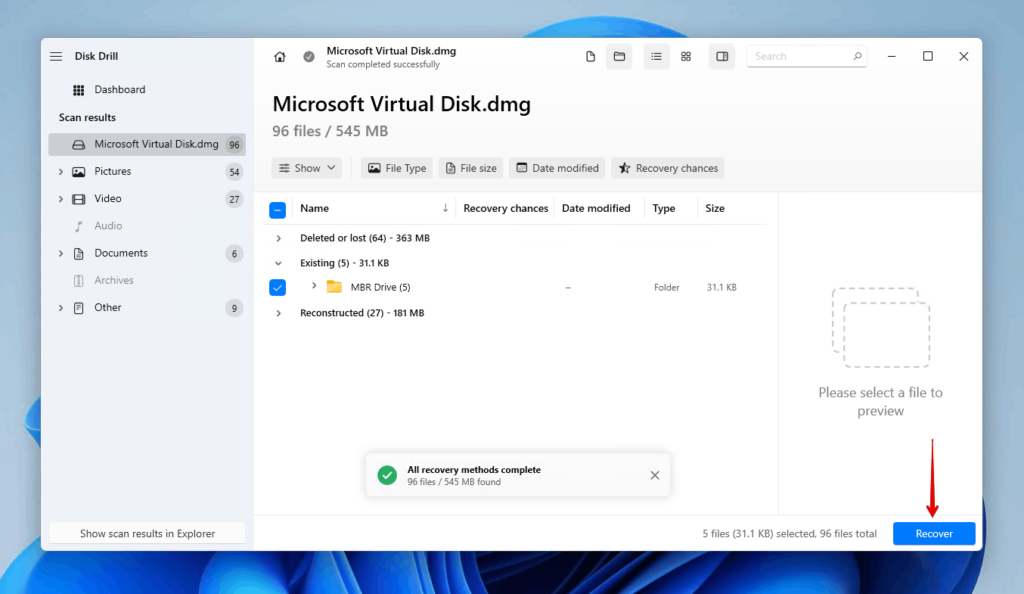Click the Recover button

[933, 533]
